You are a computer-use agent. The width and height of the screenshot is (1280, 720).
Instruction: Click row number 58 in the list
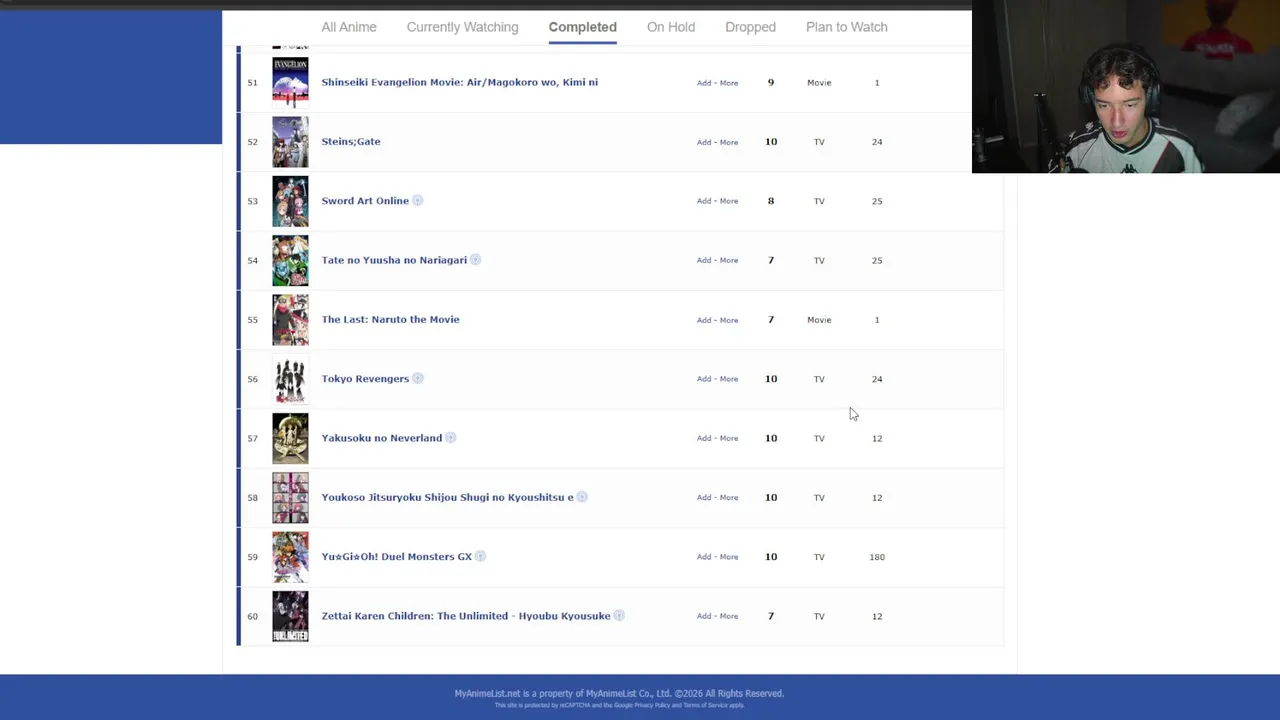(x=252, y=497)
